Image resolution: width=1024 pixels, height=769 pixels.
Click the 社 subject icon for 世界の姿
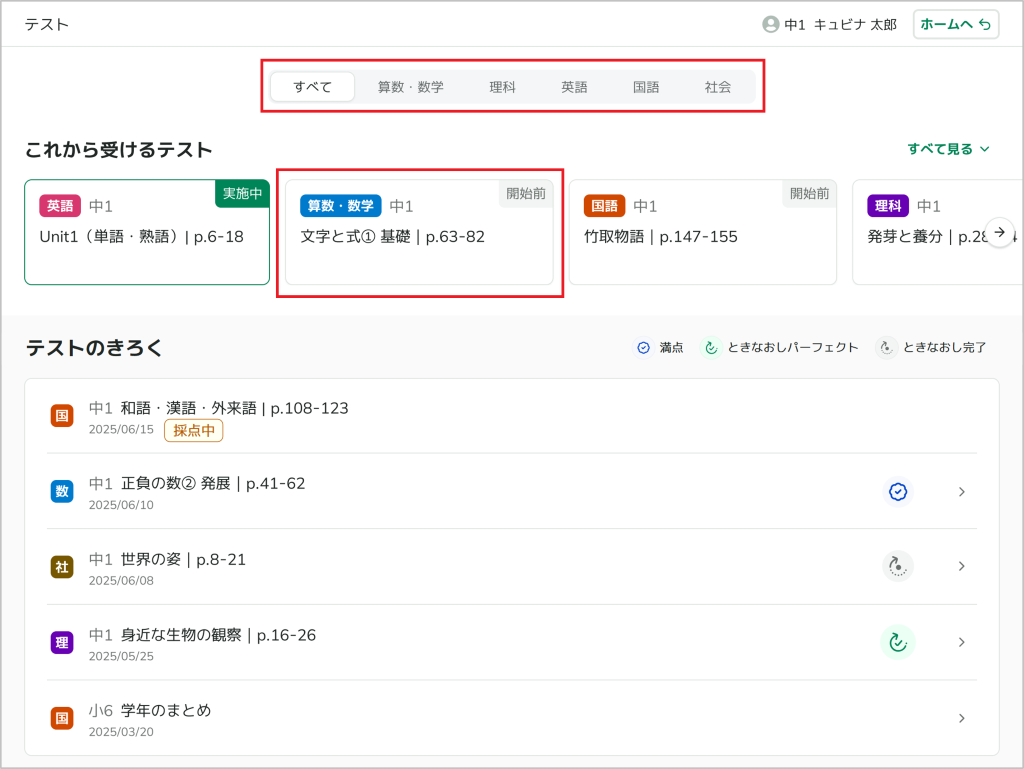click(x=62, y=567)
